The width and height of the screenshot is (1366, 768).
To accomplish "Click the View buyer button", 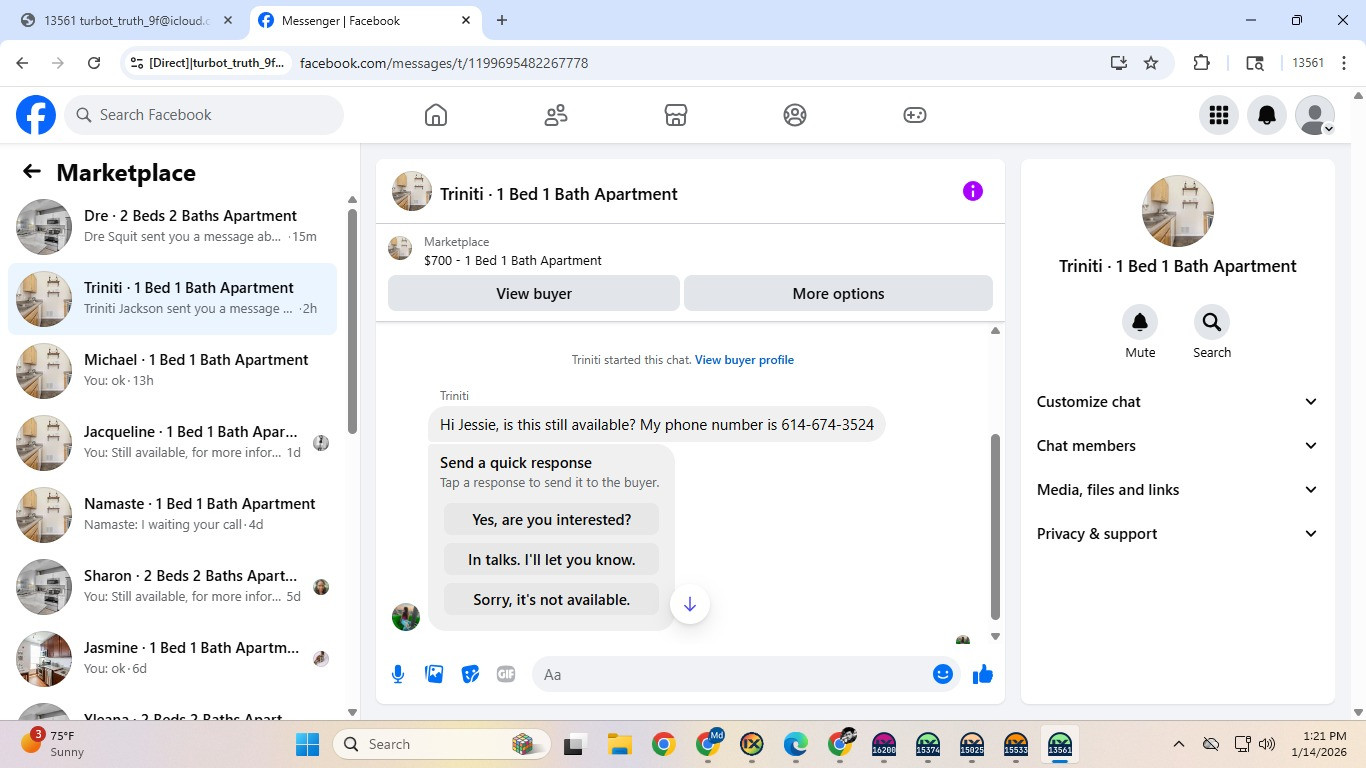I will [534, 294].
